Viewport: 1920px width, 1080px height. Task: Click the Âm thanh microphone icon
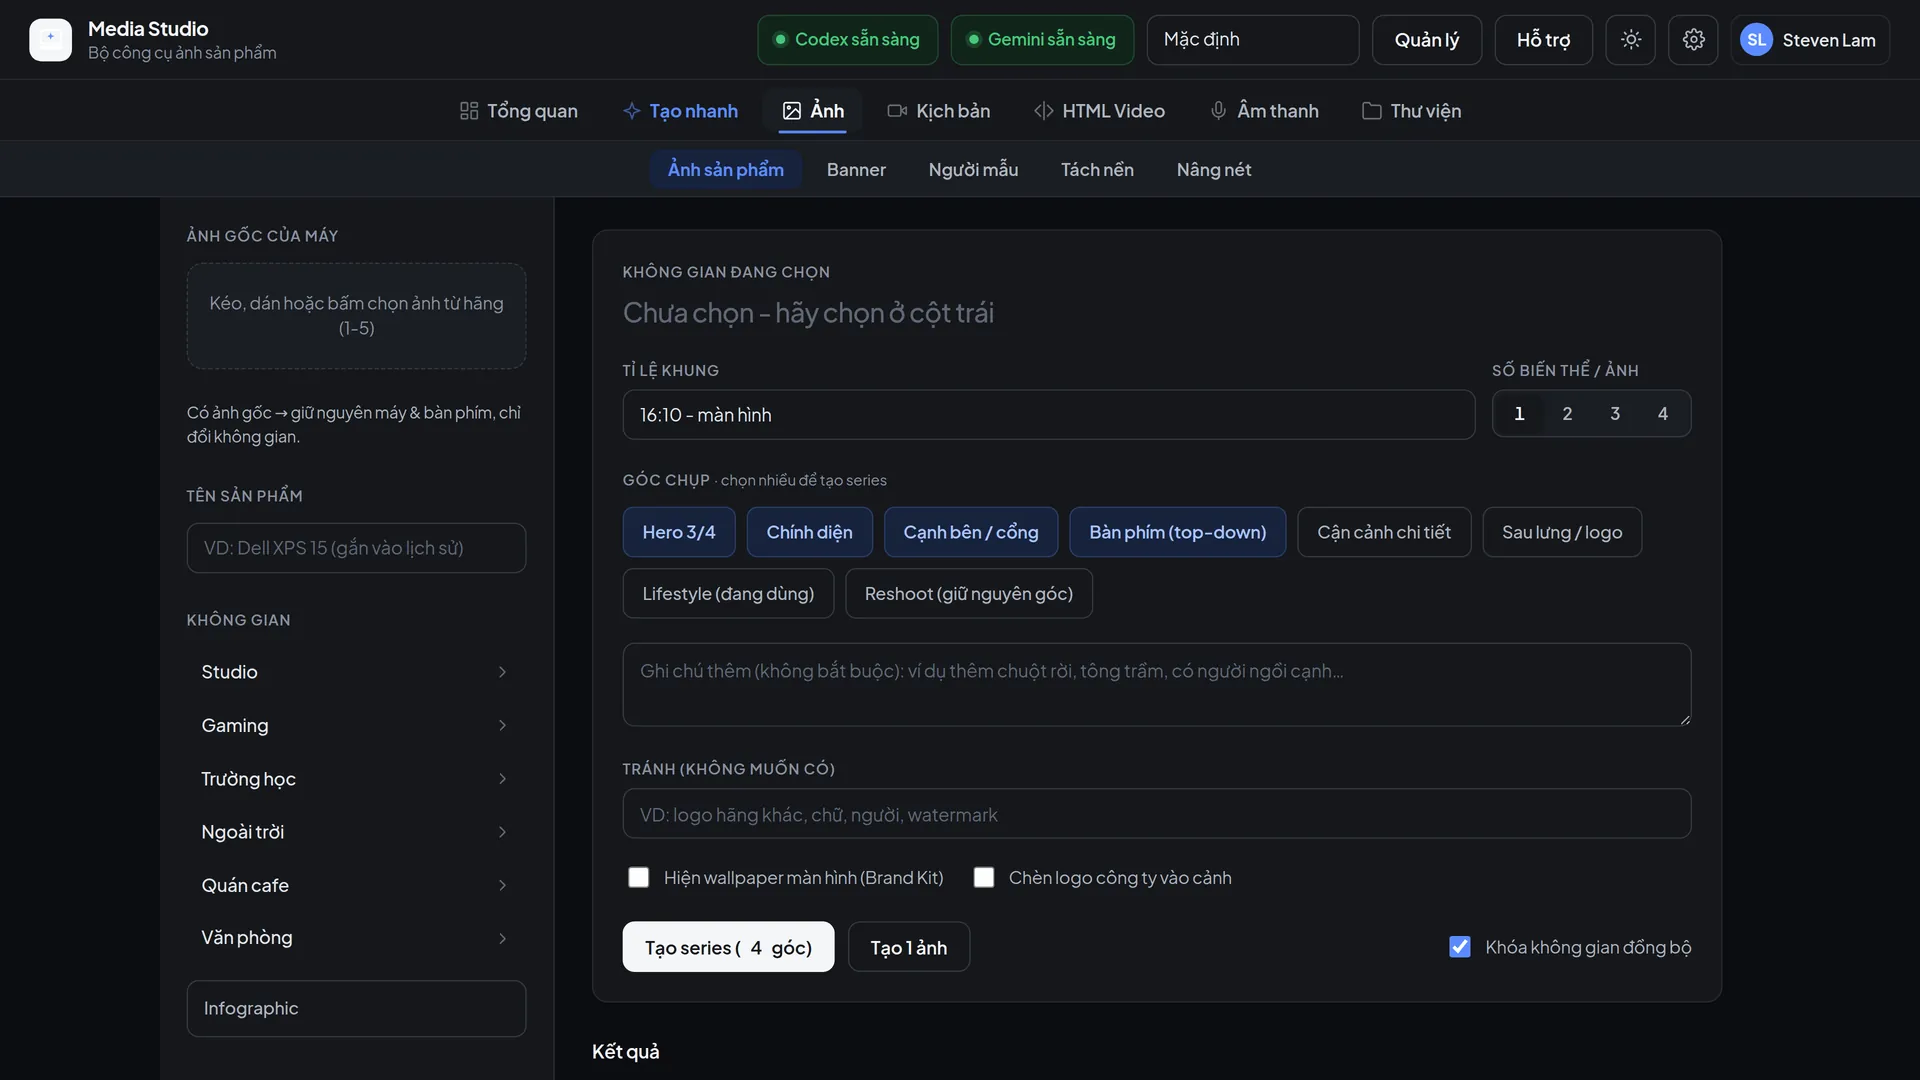pyautogui.click(x=1218, y=111)
